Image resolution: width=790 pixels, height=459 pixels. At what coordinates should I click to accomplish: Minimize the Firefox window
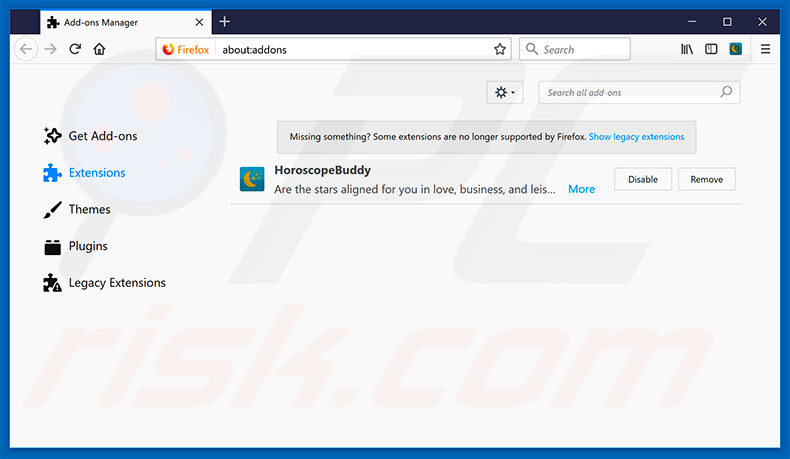click(692, 22)
